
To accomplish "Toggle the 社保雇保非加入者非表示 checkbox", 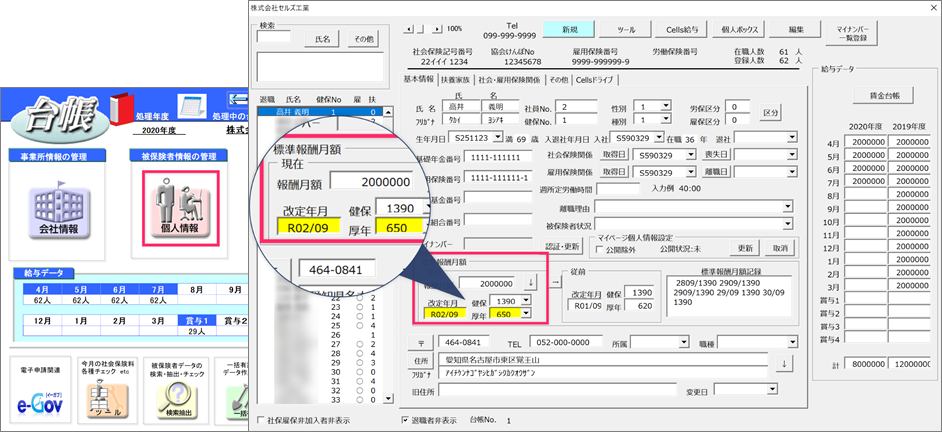I will [260, 420].
